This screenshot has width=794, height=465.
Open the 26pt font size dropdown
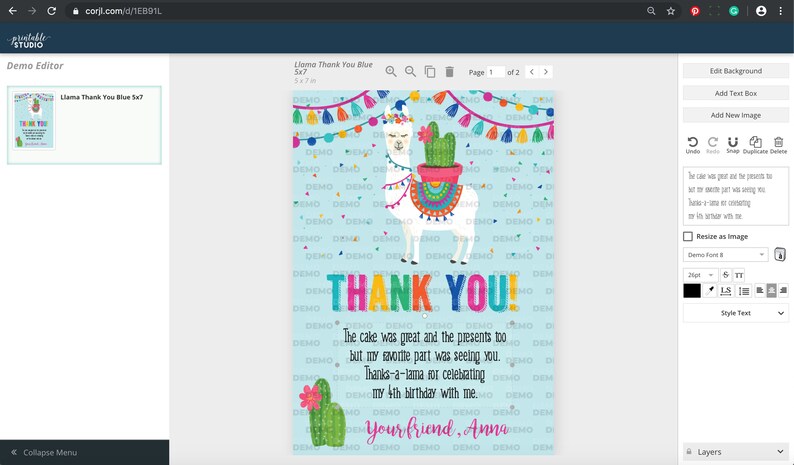point(700,275)
